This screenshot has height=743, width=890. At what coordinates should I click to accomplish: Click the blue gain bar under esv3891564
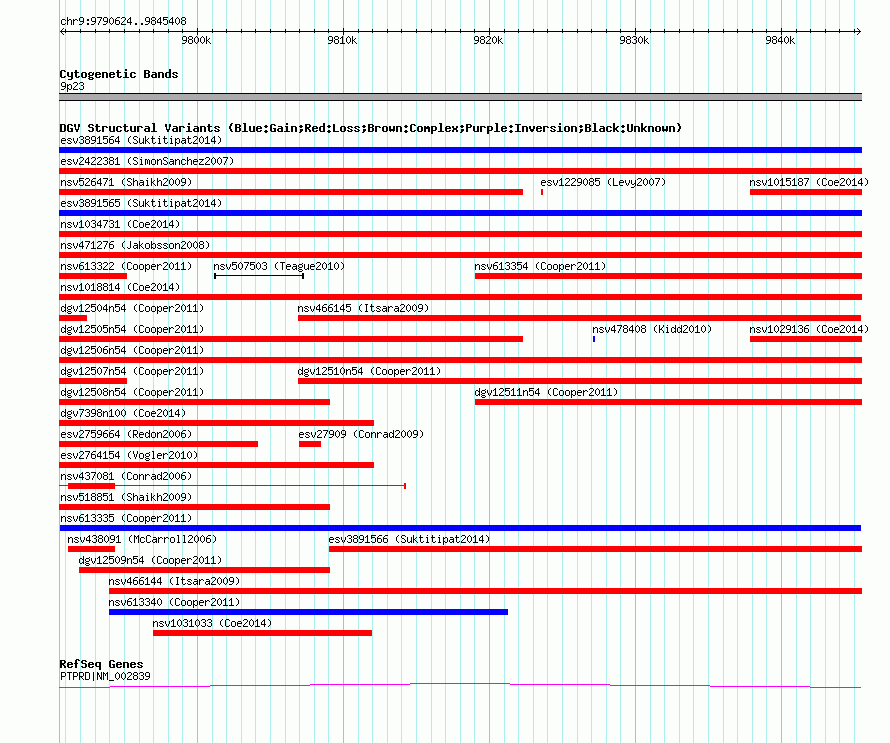pyautogui.click(x=460, y=150)
